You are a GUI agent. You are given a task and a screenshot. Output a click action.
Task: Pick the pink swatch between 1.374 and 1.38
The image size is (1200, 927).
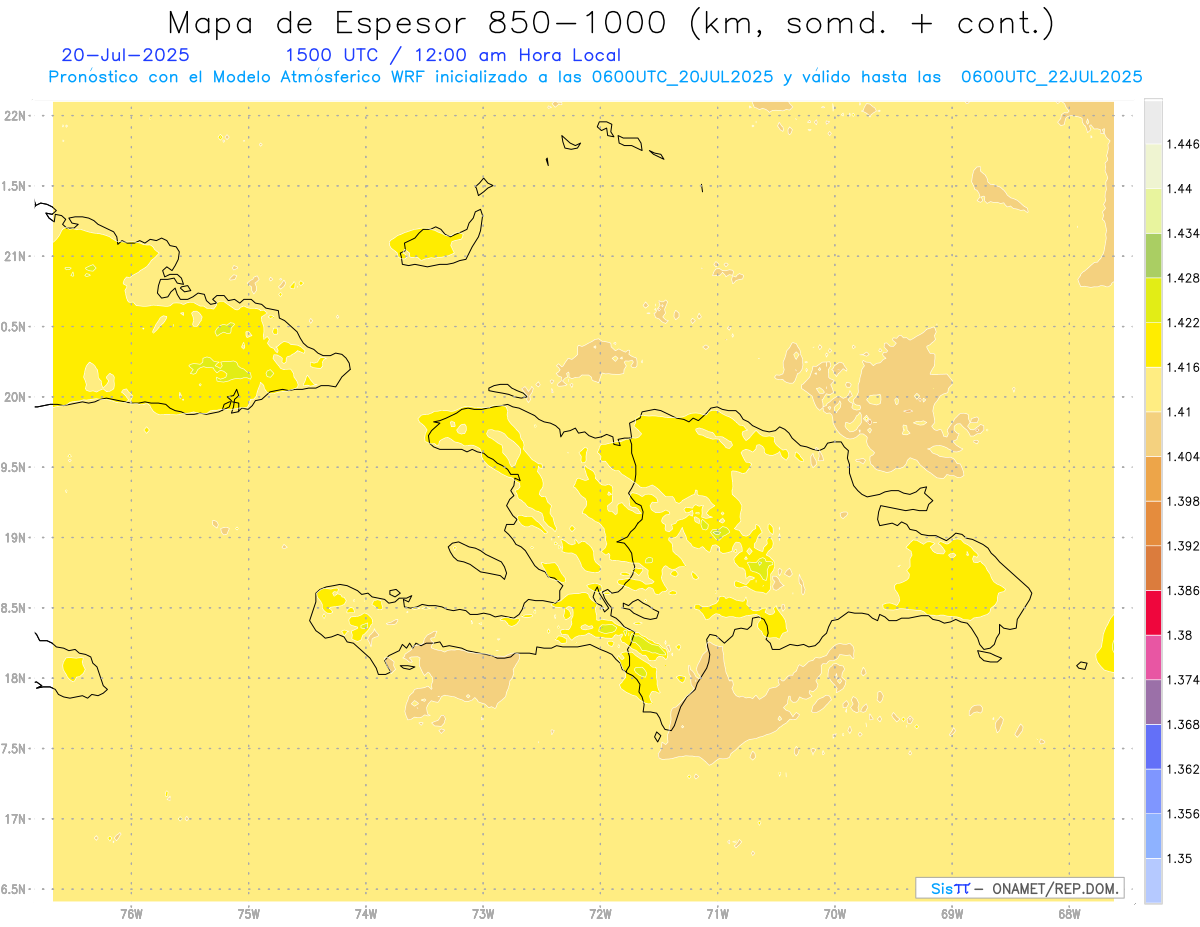point(1153,657)
